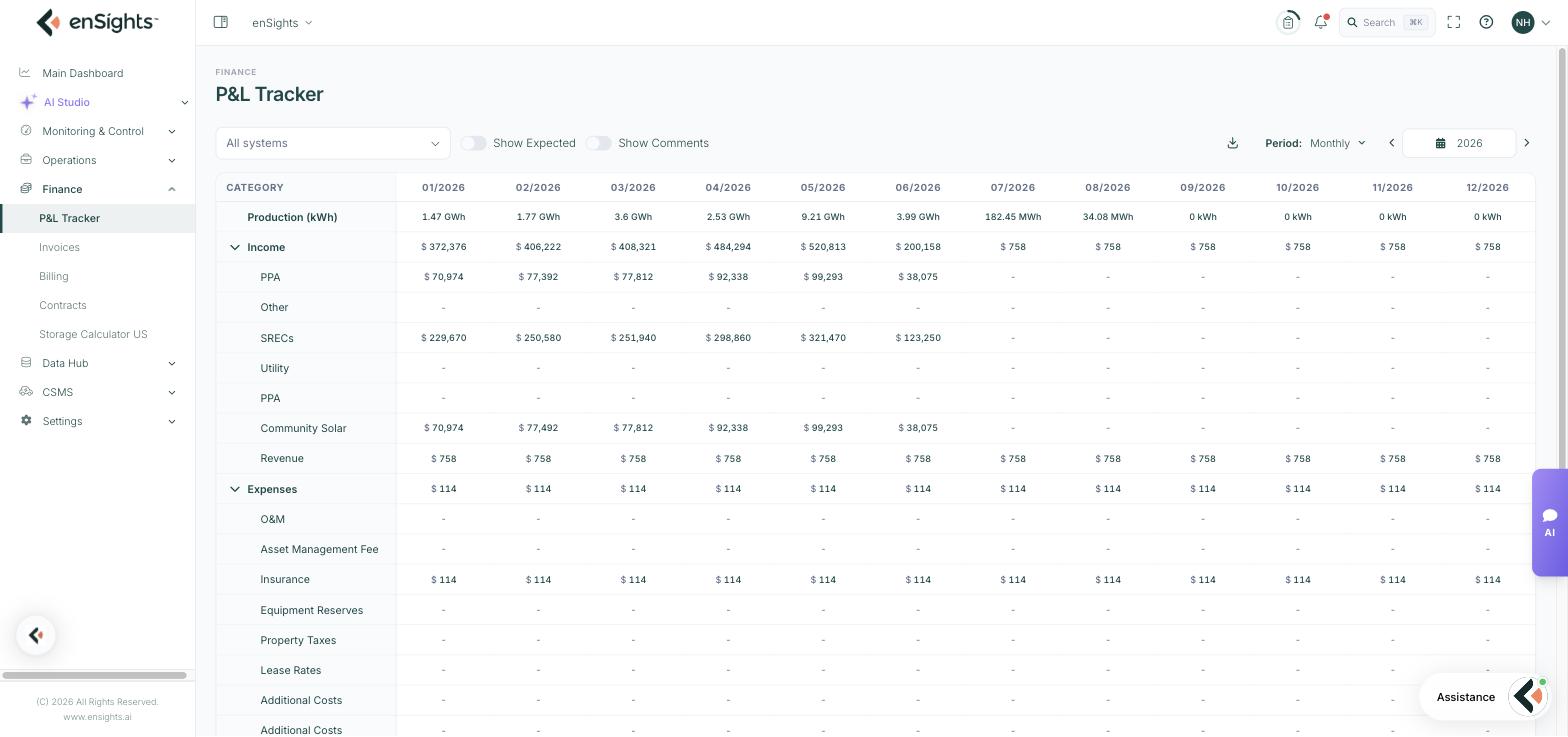Select P&L Tracker in sidebar

click(97, 218)
